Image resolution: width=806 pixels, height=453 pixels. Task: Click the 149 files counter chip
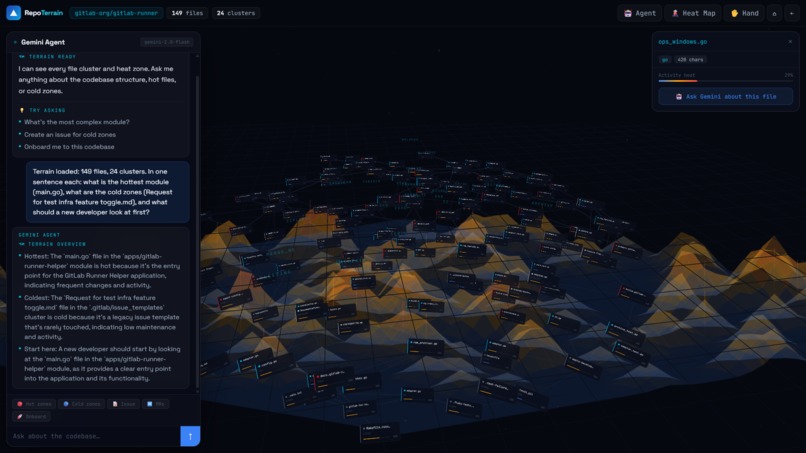pos(187,13)
